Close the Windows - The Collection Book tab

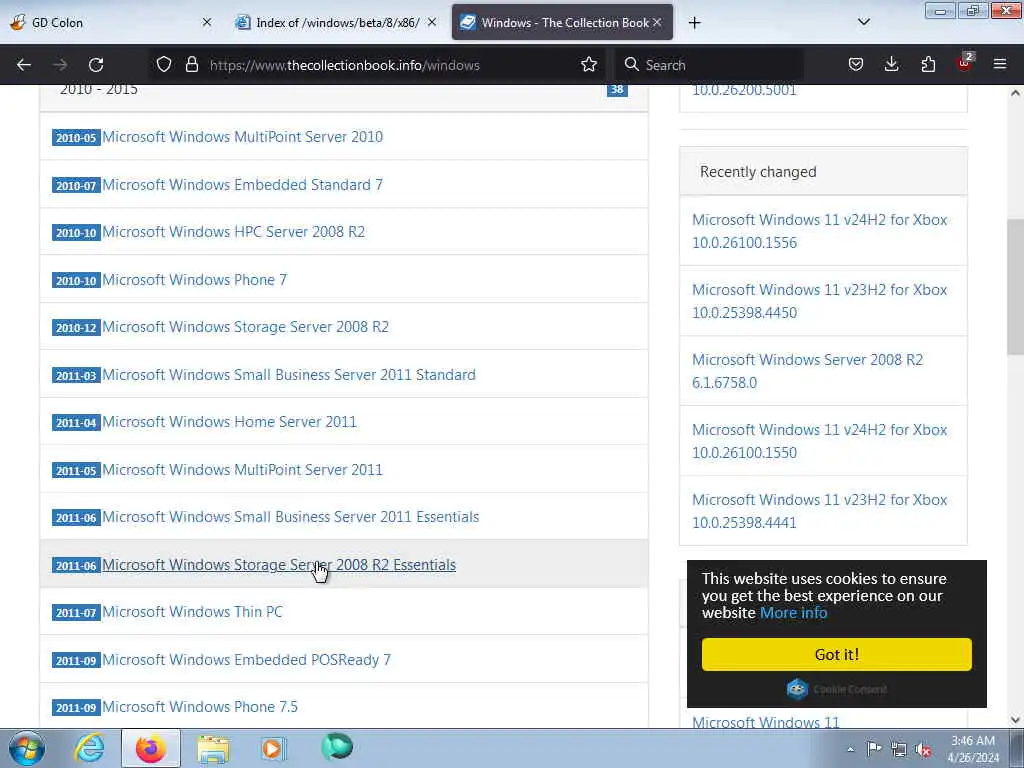pos(657,22)
